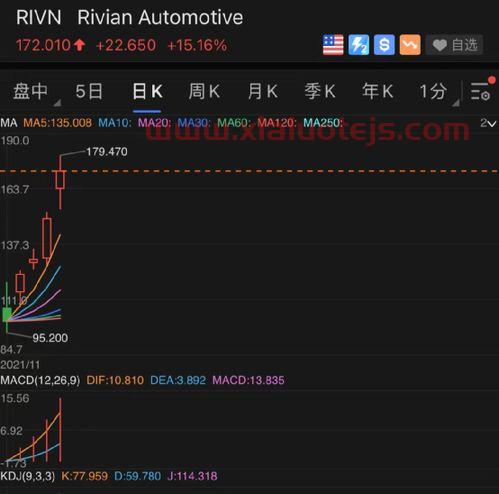The height and width of the screenshot is (494, 499).
Task: Expand the 盘中 intraday dropdown triangle
Action: coord(57,103)
